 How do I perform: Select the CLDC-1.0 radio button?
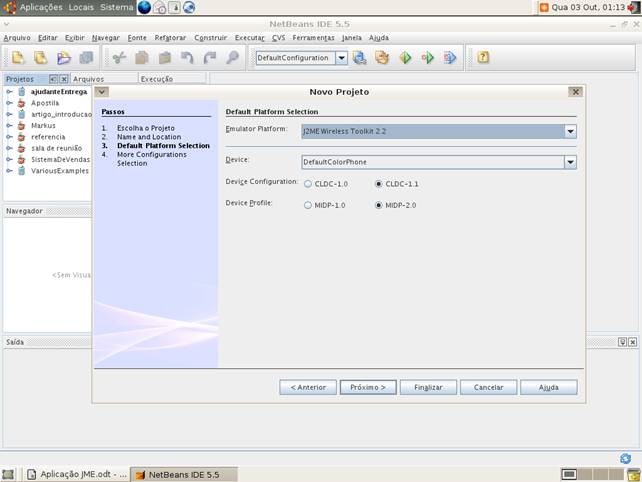tap(308, 184)
